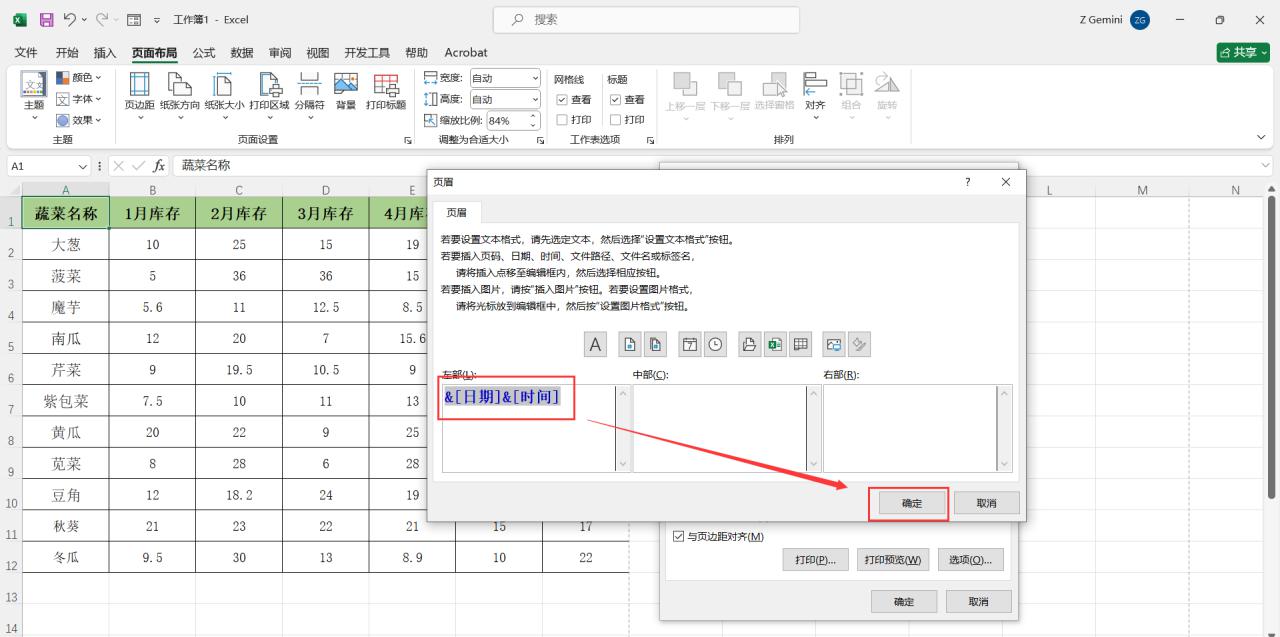
Task: Insert picture icon in header dialog
Action: point(834,345)
